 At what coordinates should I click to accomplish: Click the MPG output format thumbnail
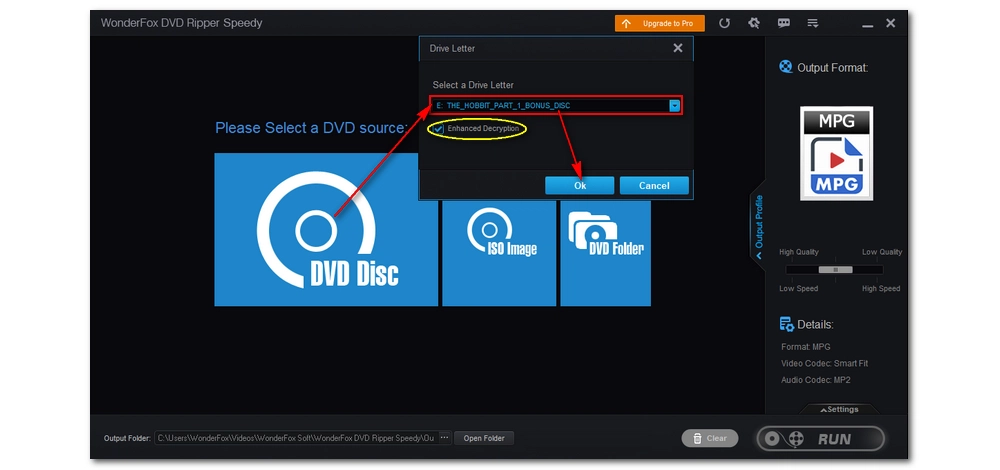tap(836, 153)
